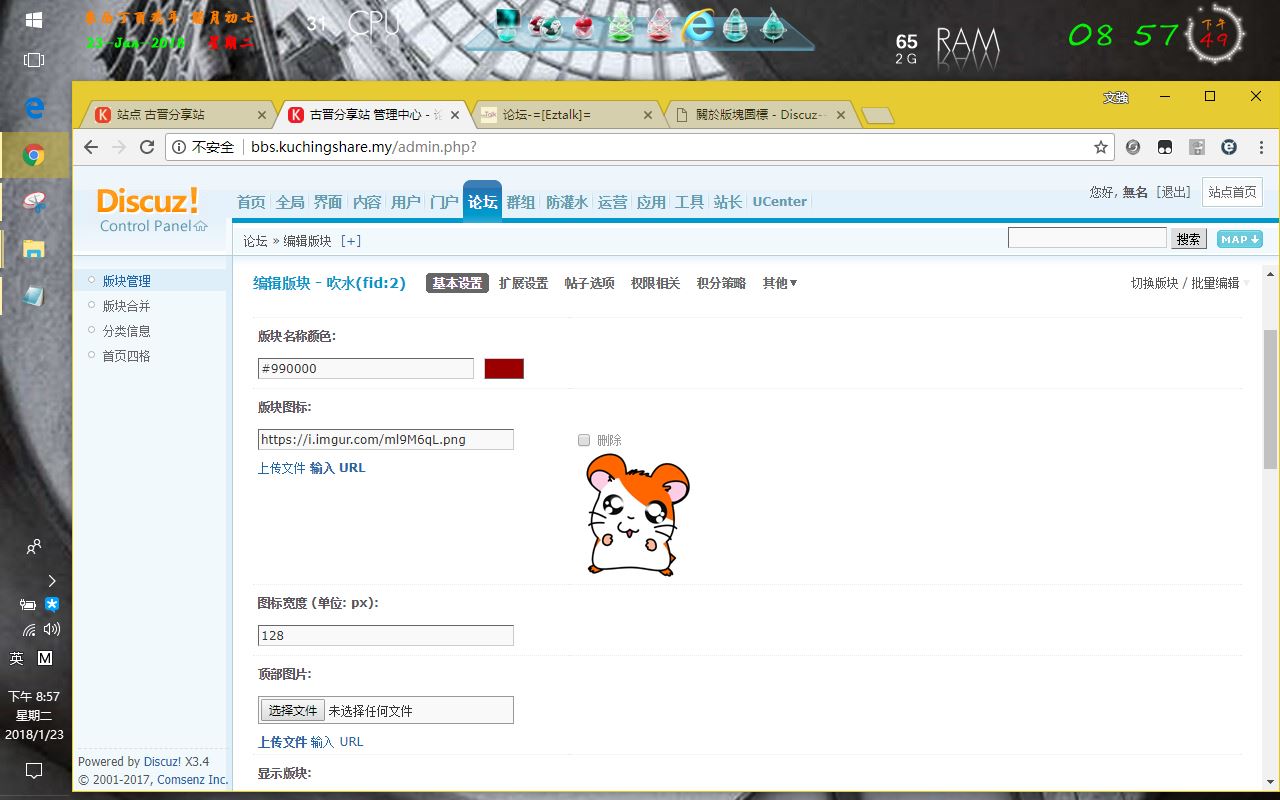Show hidden tray icons chevron
The height and width of the screenshot is (800, 1280).
(52, 580)
